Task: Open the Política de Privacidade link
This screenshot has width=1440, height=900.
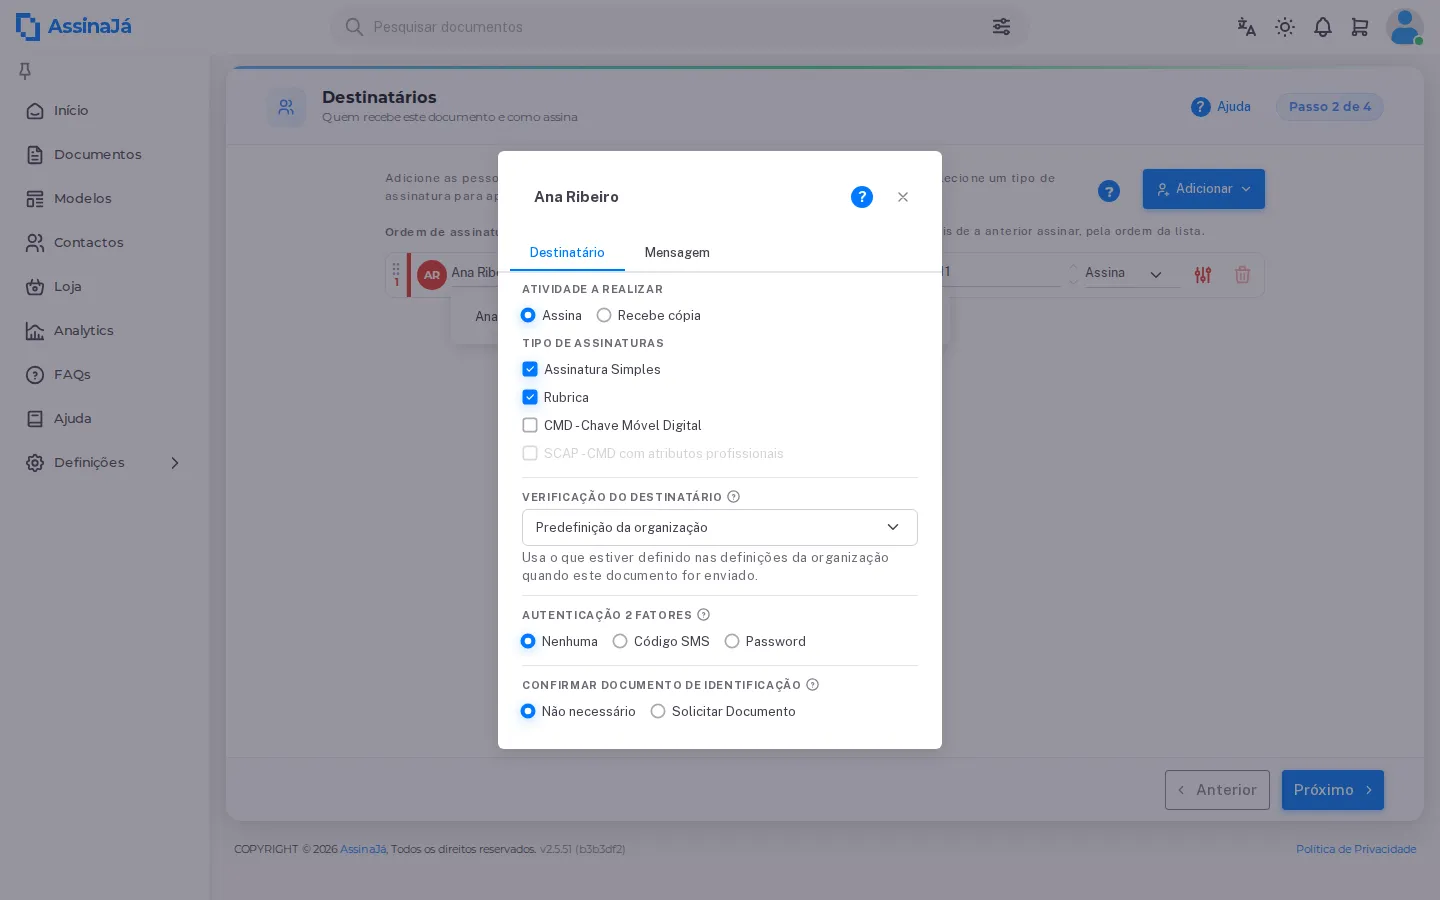Action: tap(1356, 849)
